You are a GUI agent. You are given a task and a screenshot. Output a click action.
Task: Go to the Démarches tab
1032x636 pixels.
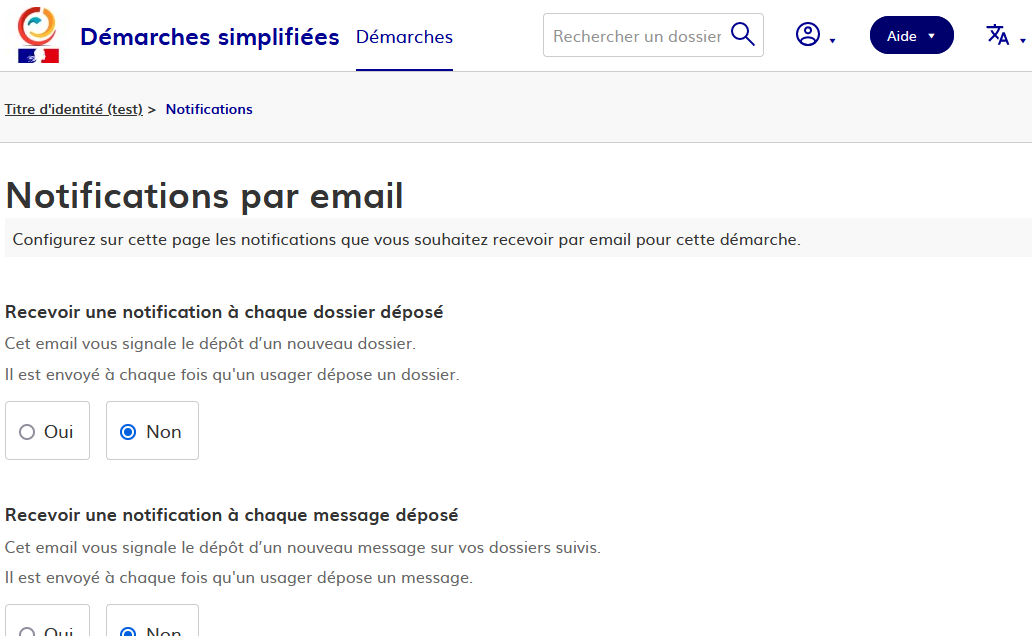(x=404, y=37)
